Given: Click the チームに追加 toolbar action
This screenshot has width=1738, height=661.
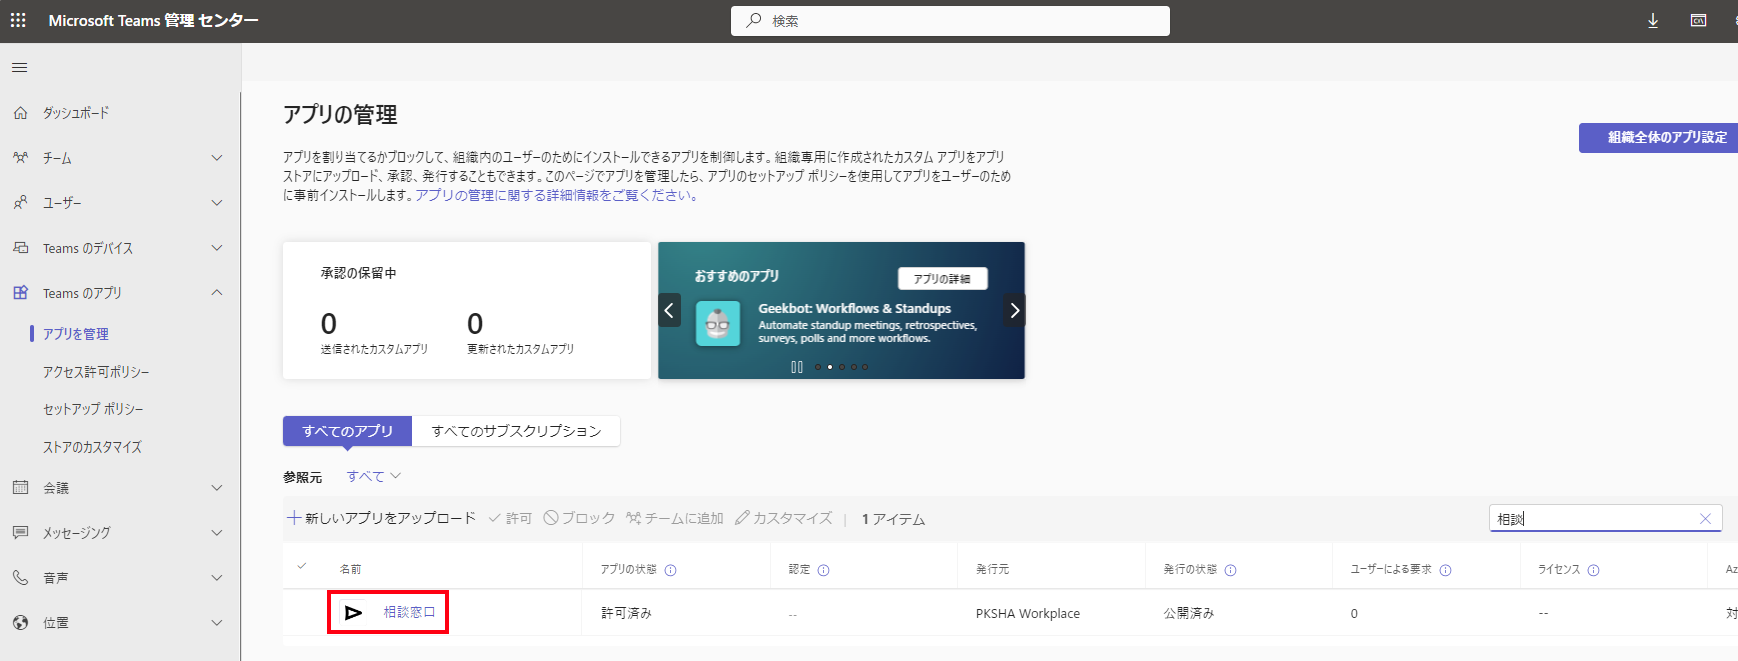Looking at the screenshot, I should pos(675,518).
